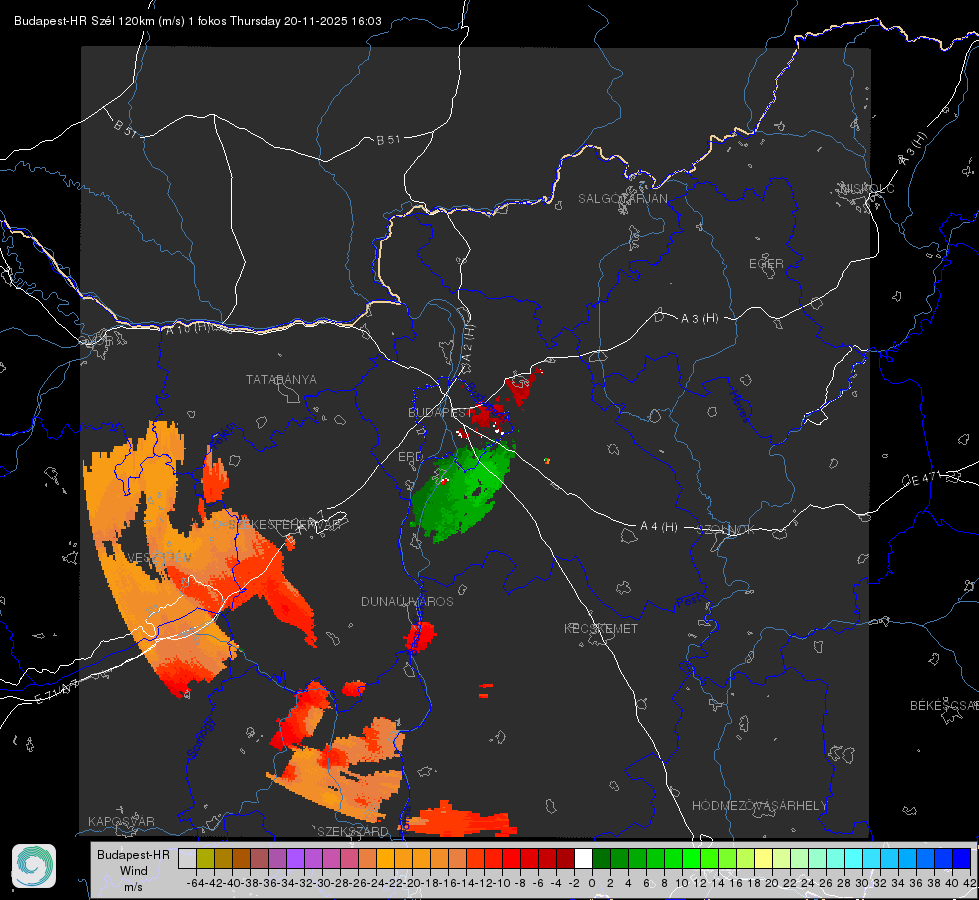
Task: Pick the light gray swatch starting the legend
Action: point(187,859)
